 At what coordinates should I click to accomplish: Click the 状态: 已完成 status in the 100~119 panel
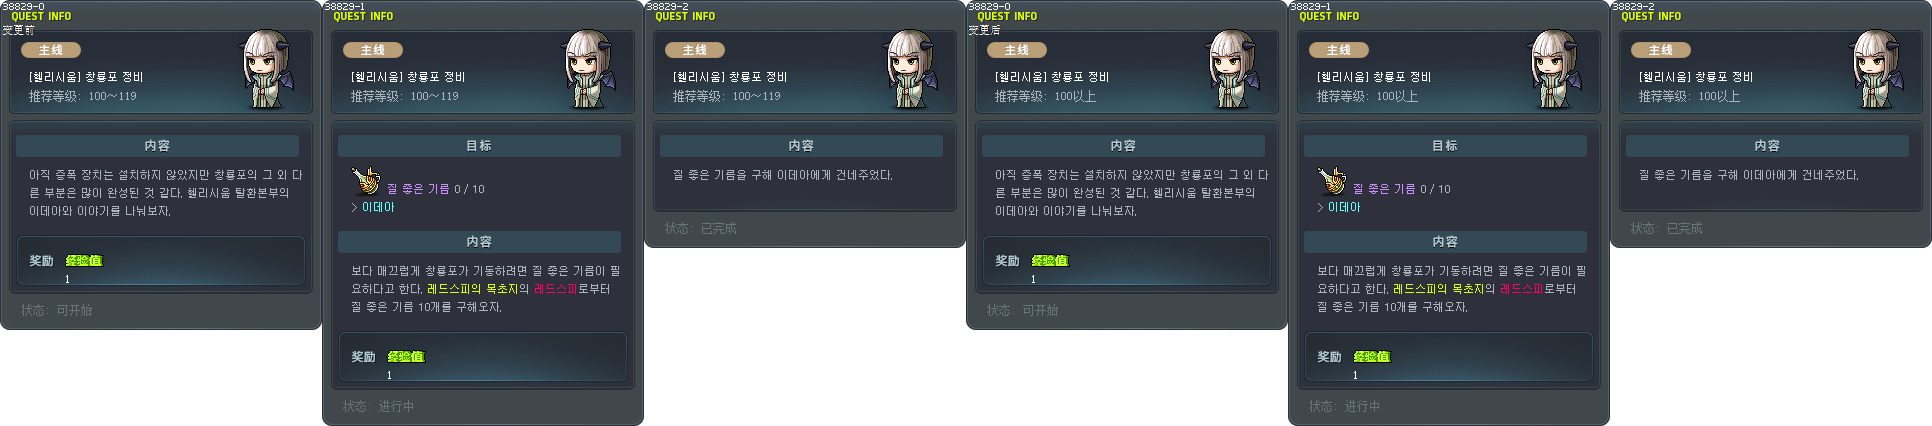[700, 229]
